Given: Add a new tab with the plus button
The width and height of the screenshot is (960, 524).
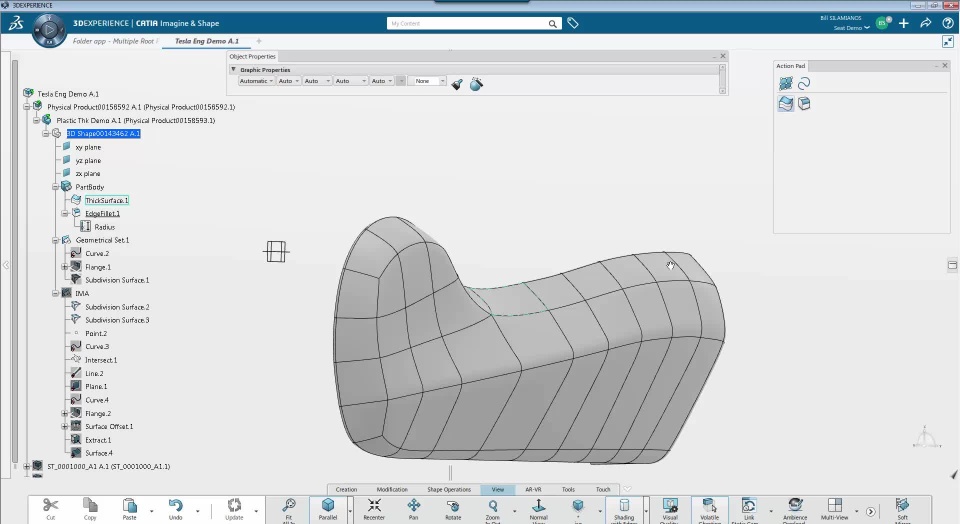Looking at the screenshot, I should (259, 41).
